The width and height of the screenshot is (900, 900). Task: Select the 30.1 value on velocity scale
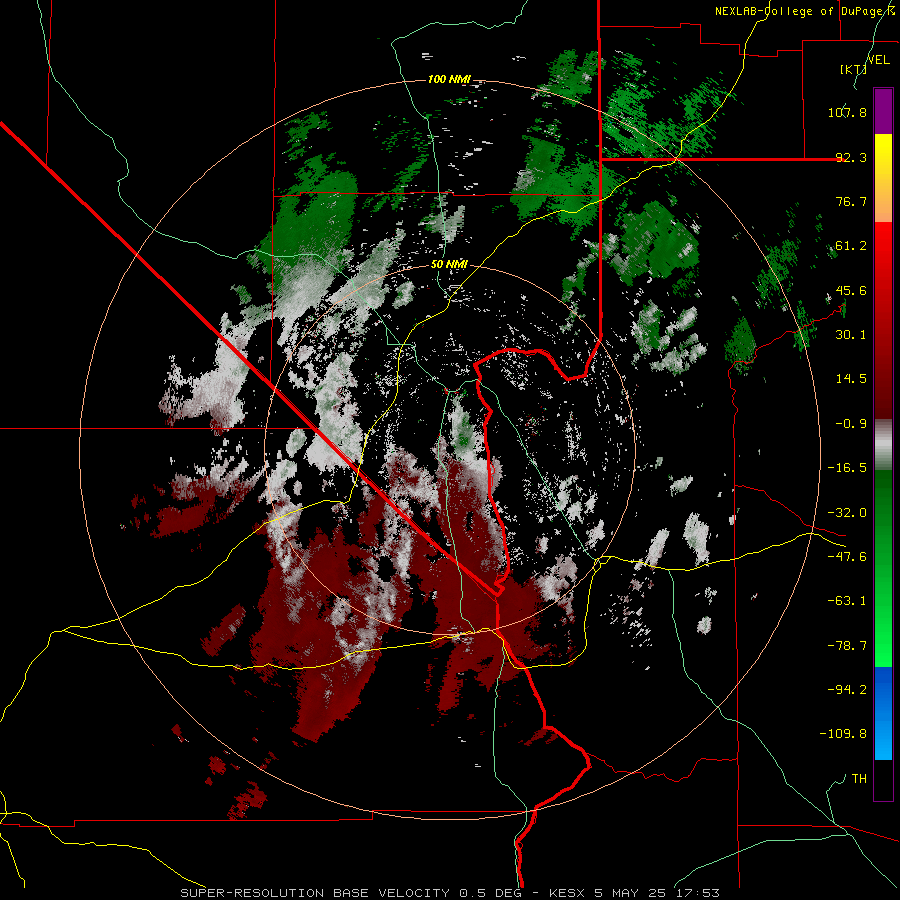[x=851, y=335]
